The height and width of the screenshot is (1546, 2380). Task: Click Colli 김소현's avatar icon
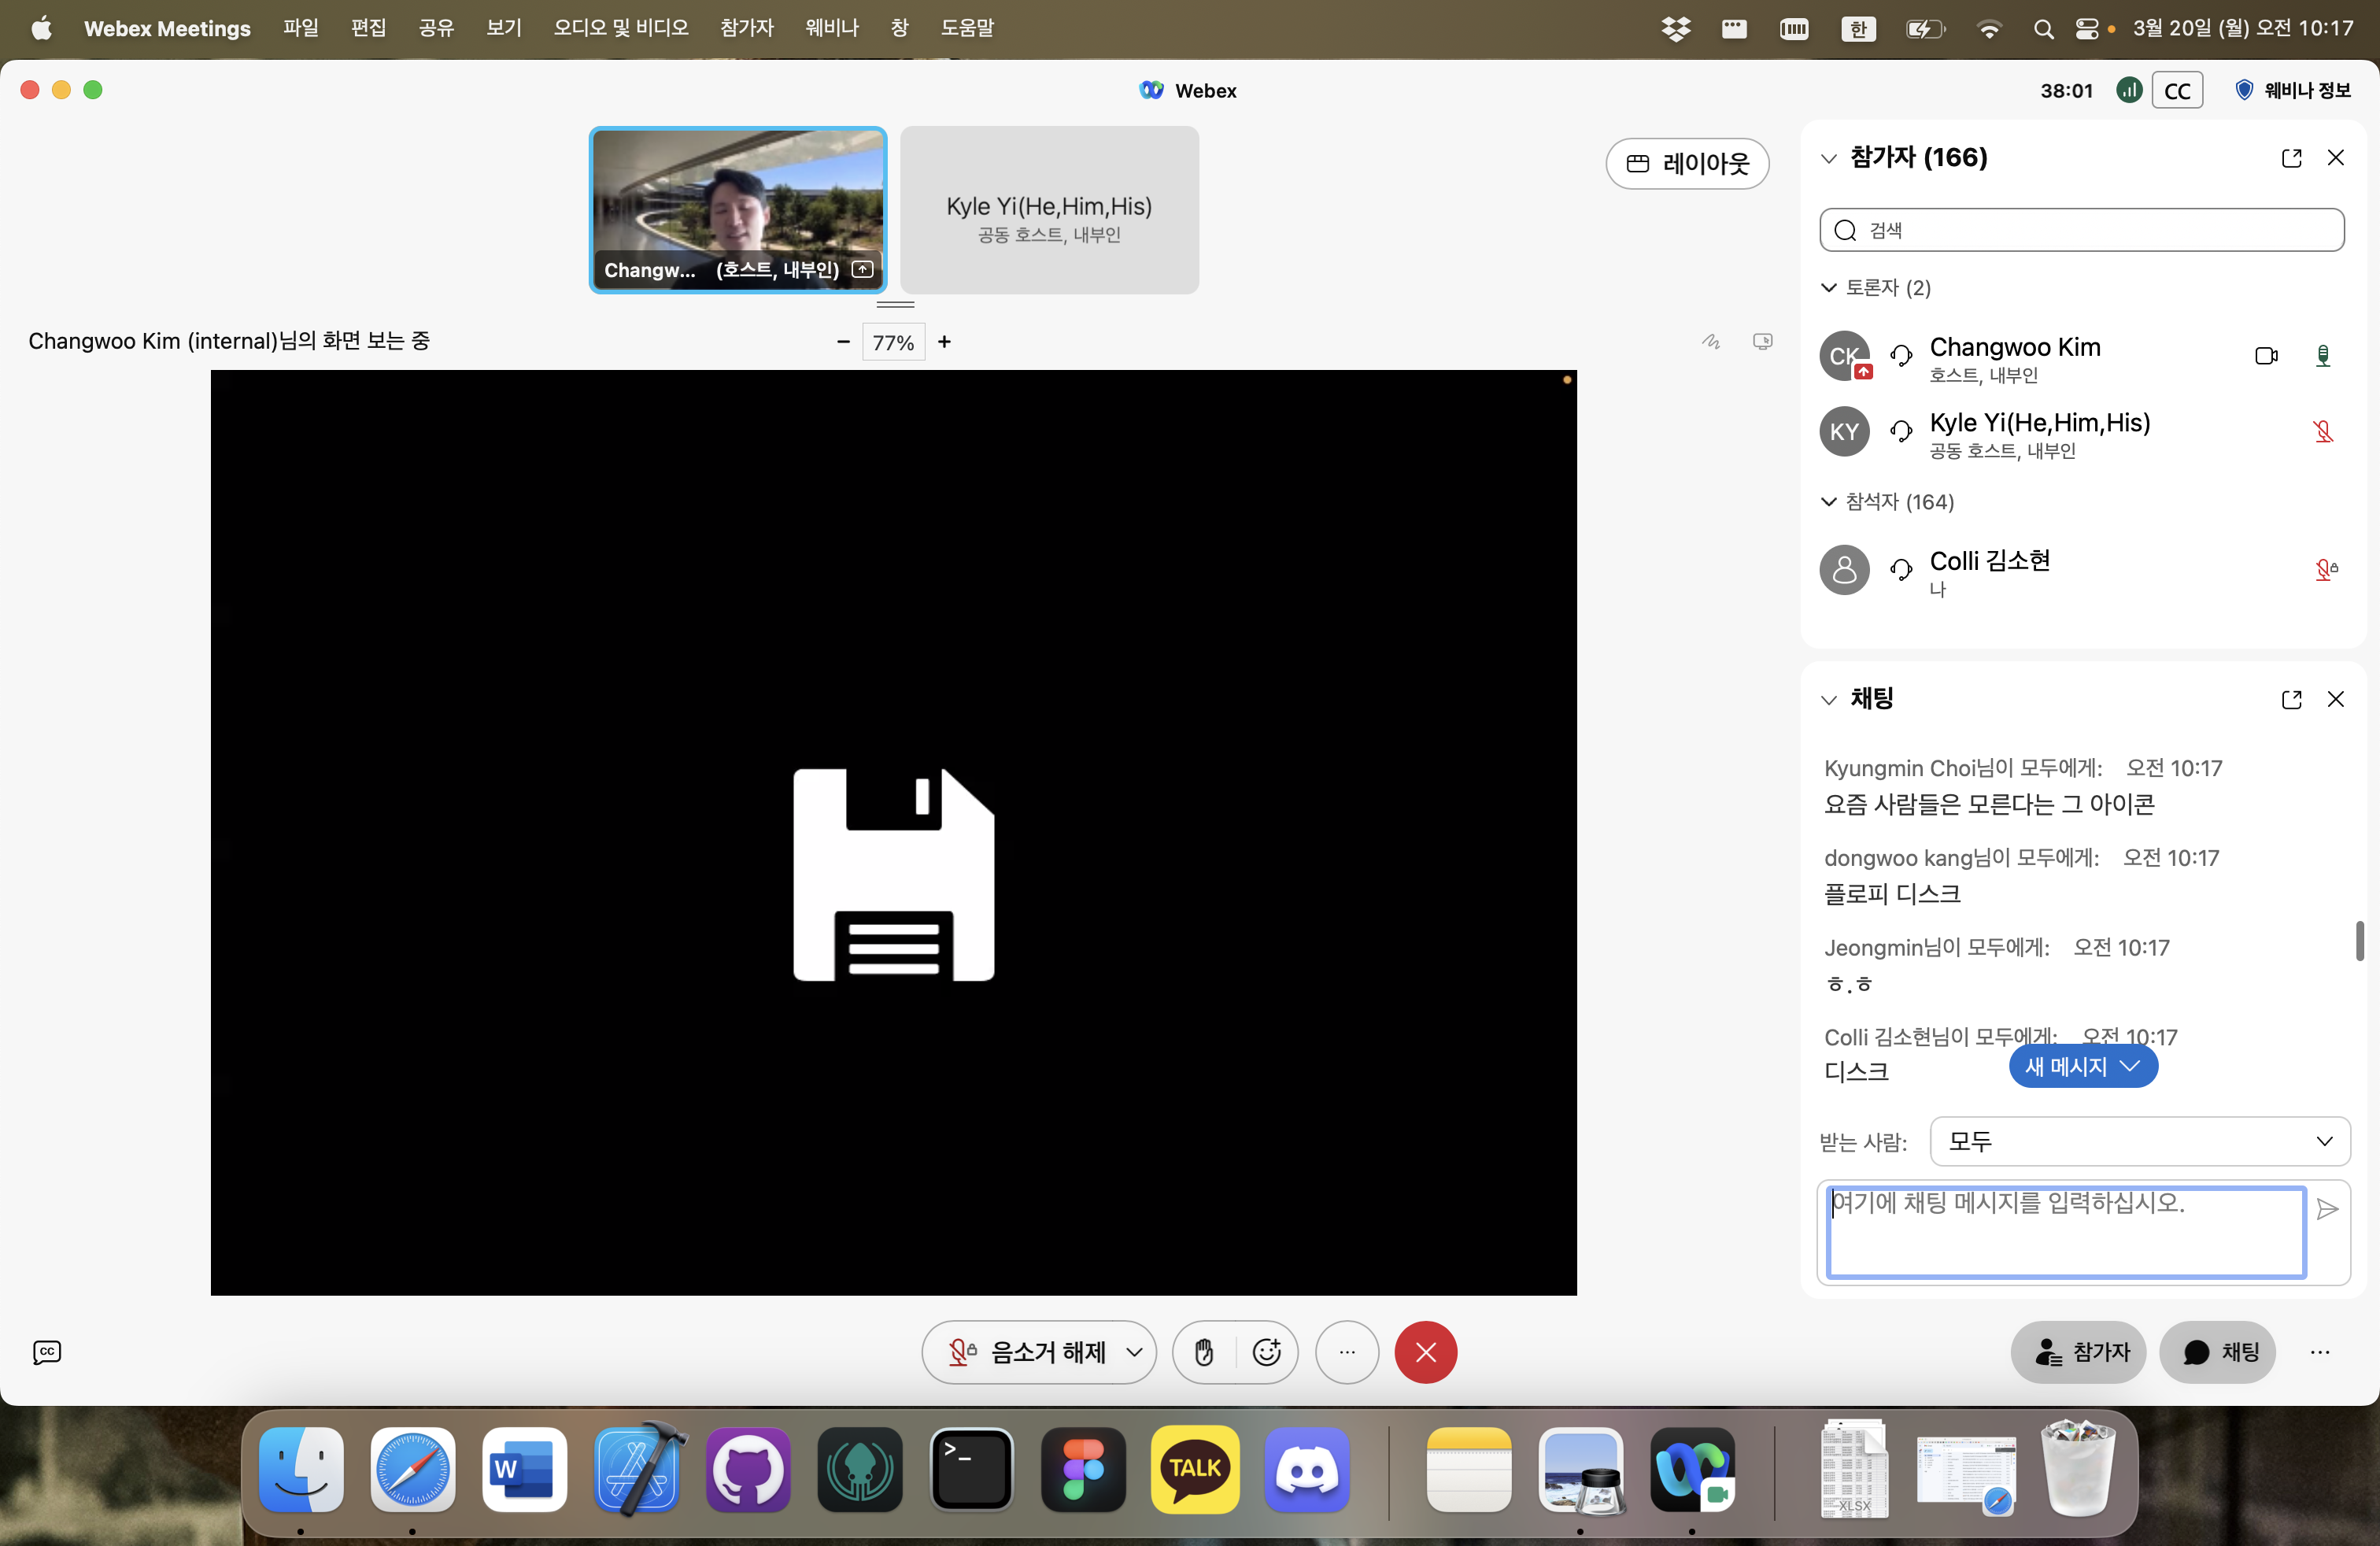1844,570
